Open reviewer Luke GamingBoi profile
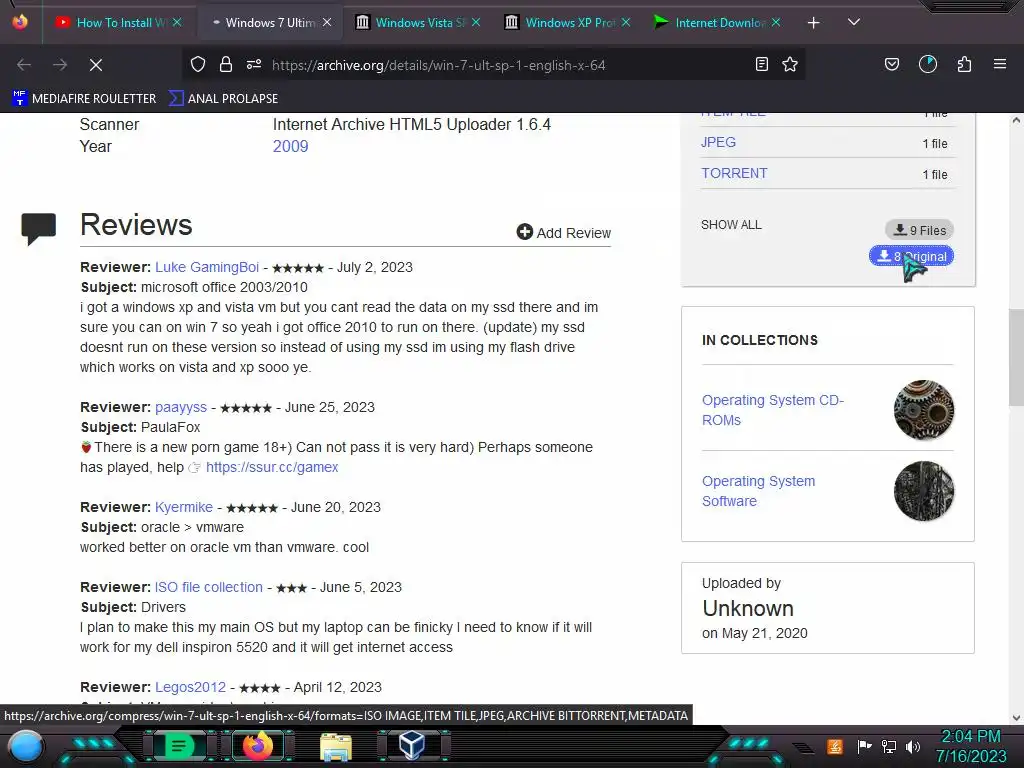 click(x=207, y=267)
